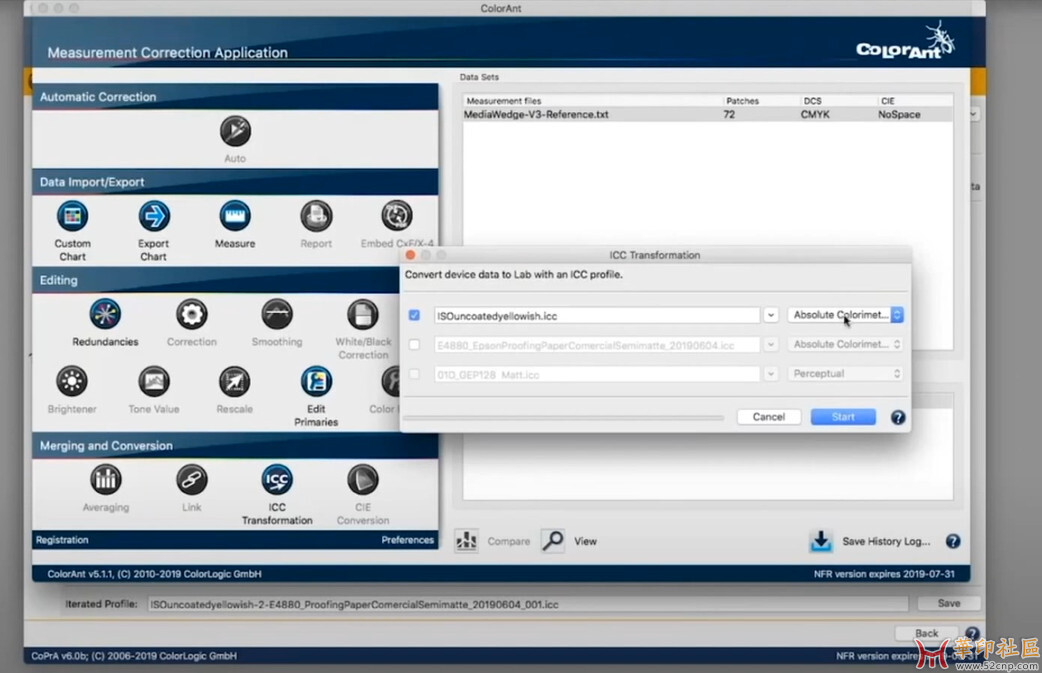Open the Report tool
The width and height of the screenshot is (1042, 673).
pos(316,217)
